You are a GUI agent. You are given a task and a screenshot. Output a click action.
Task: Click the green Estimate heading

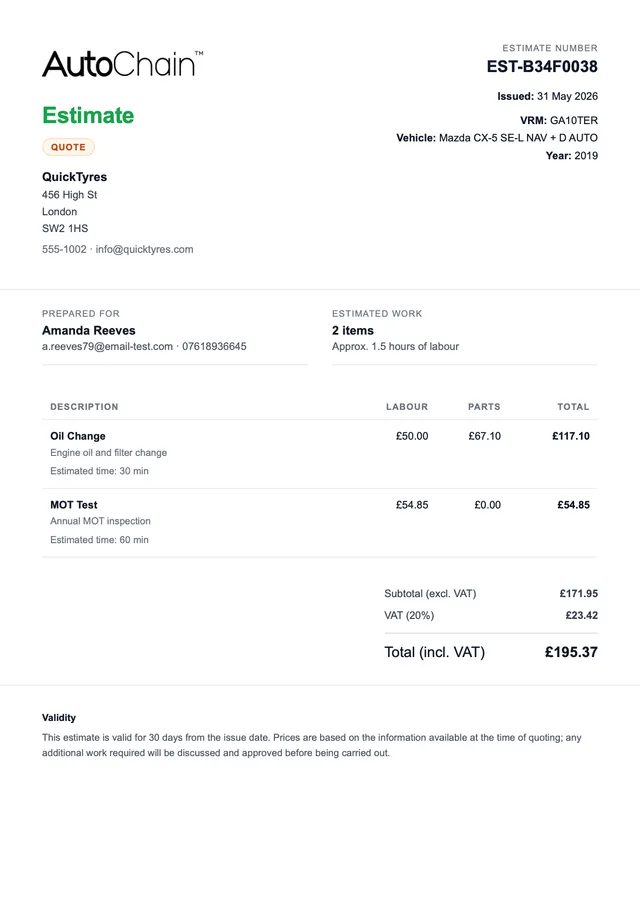(88, 115)
